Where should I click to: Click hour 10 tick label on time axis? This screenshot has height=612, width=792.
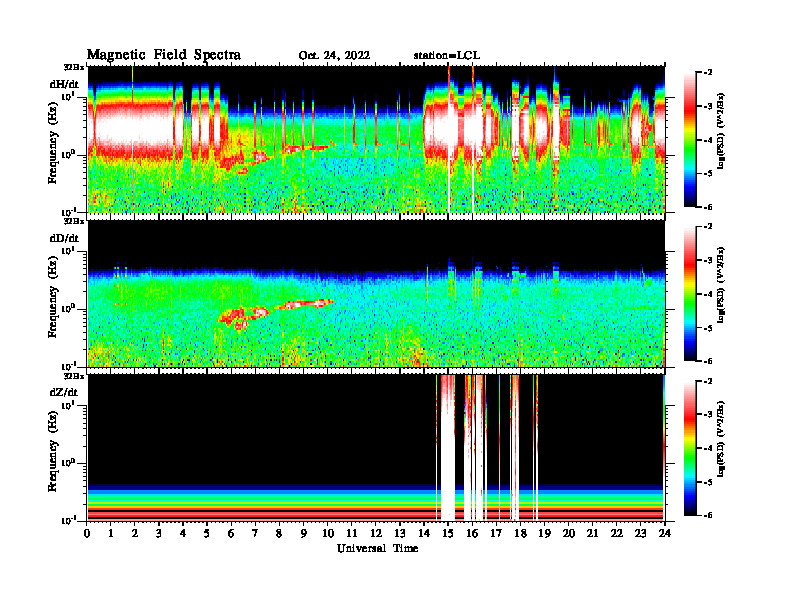point(328,534)
